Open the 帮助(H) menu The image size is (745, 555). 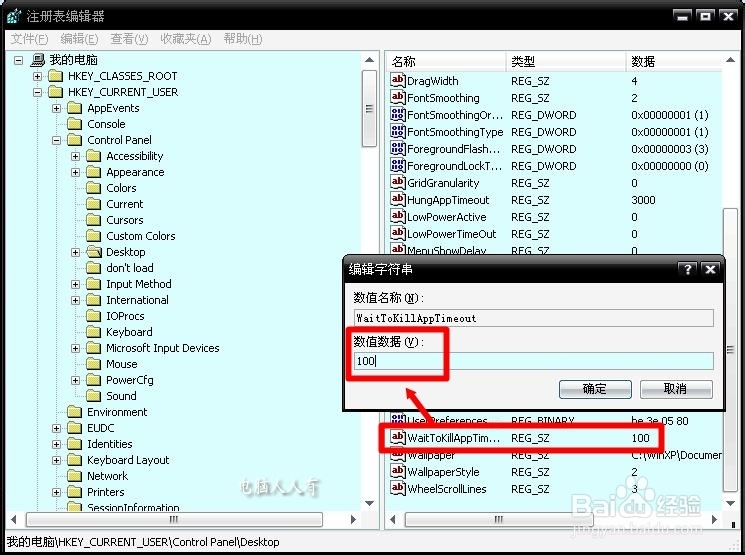[x=242, y=39]
